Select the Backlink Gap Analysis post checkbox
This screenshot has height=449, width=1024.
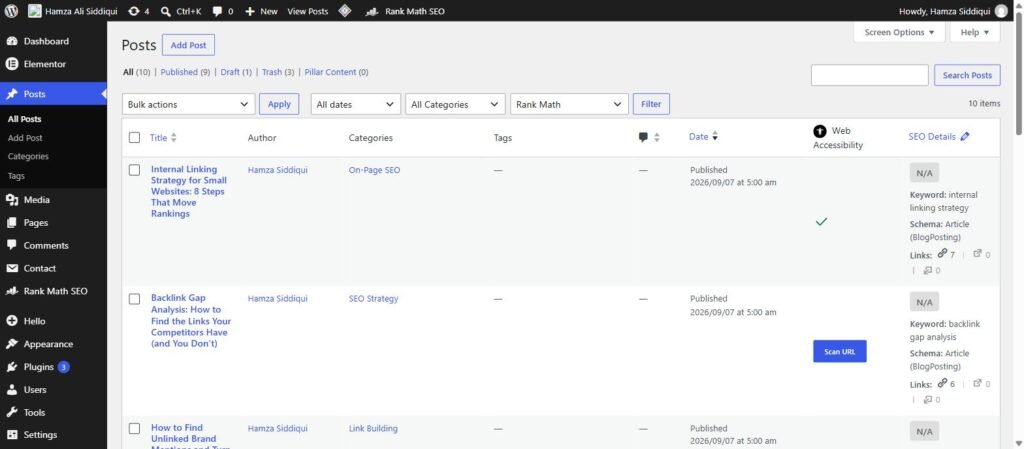click(x=135, y=299)
